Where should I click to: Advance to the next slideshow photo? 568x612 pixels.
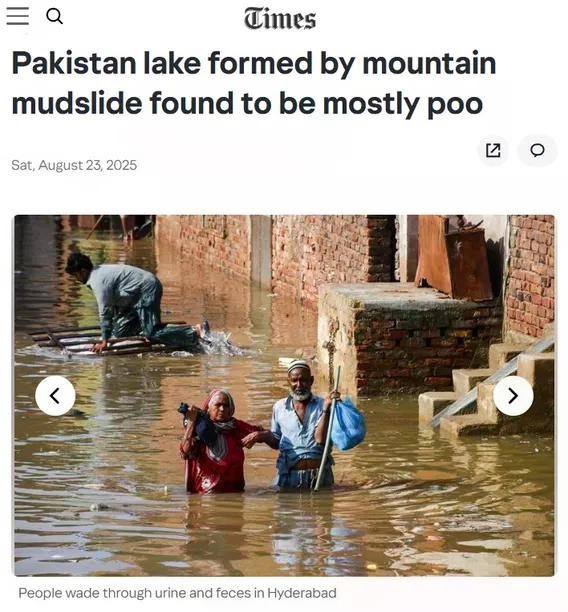(x=513, y=396)
